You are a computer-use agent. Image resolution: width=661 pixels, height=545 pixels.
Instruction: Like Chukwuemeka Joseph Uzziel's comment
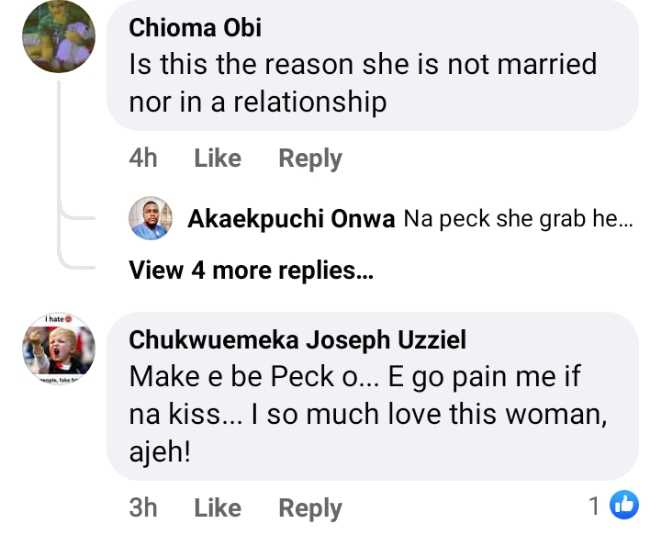(217, 508)
